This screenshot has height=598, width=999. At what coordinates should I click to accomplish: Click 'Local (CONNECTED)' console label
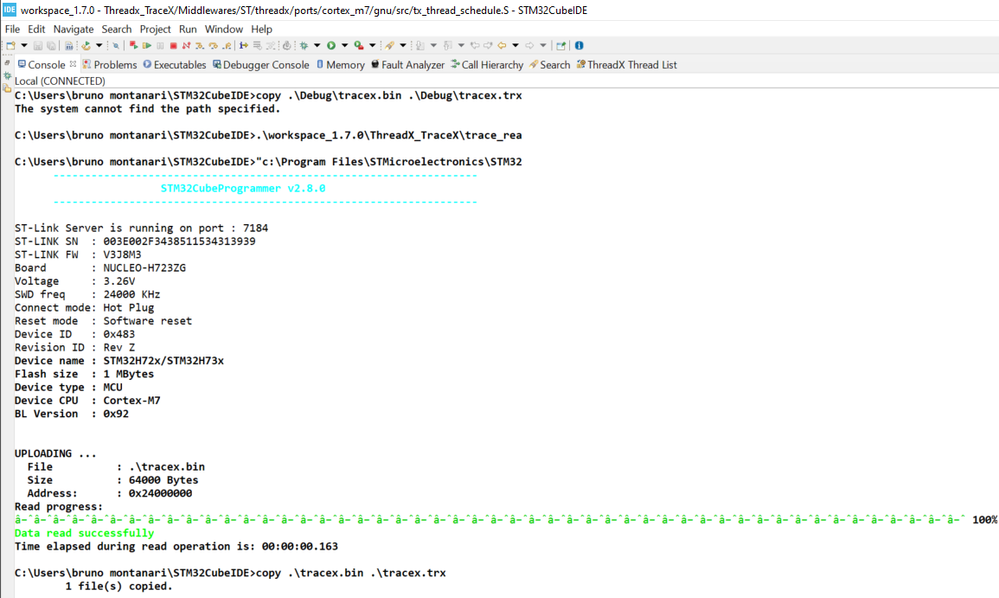click(x=60, y=81)
